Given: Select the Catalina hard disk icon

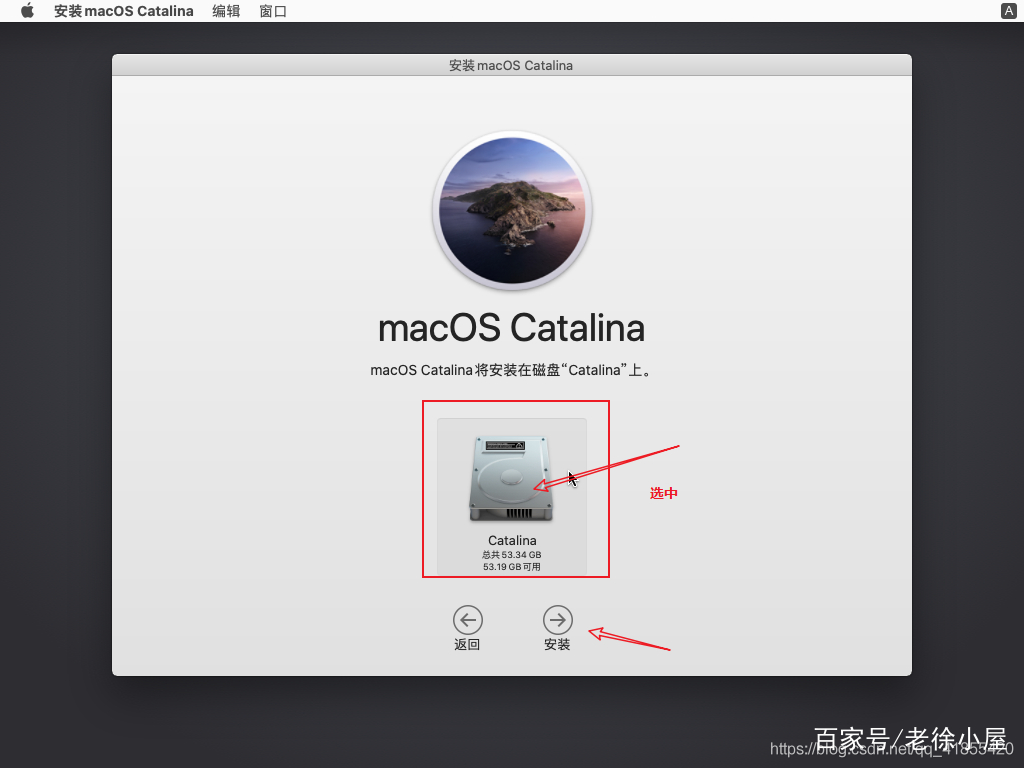Looking at the screenshot, I should (511, 478).
